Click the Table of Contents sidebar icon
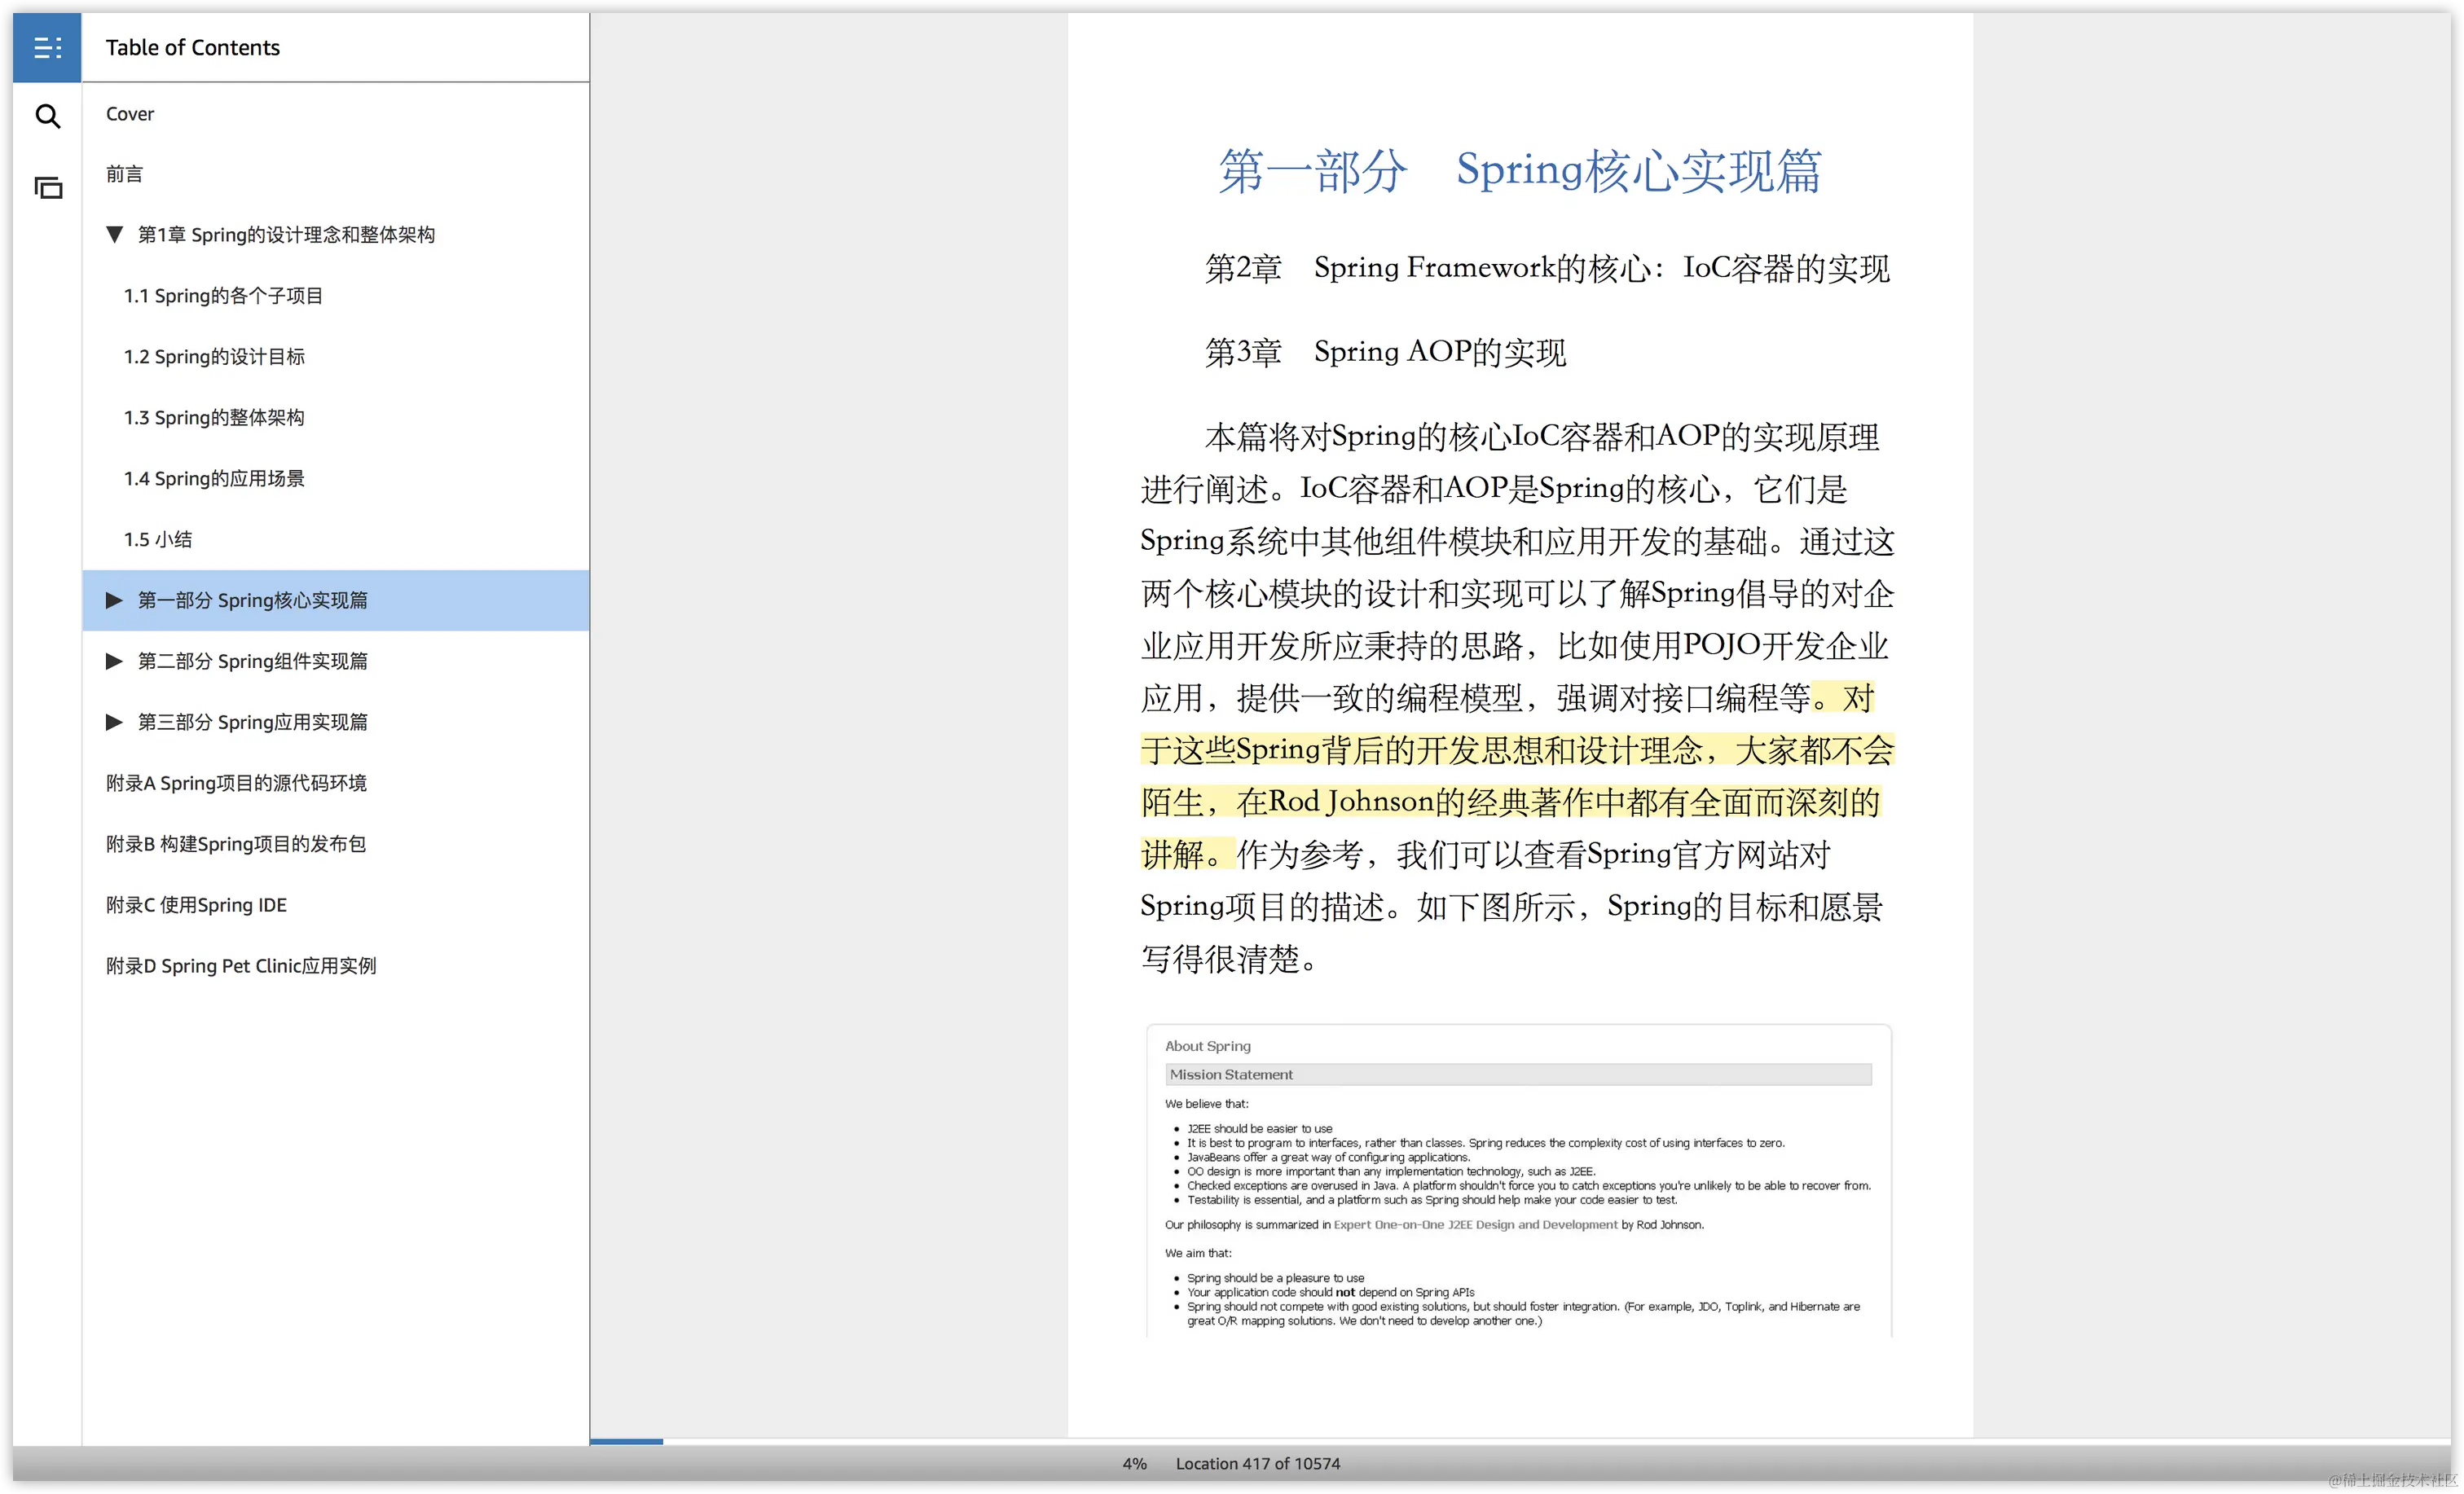 click(47, 47)
